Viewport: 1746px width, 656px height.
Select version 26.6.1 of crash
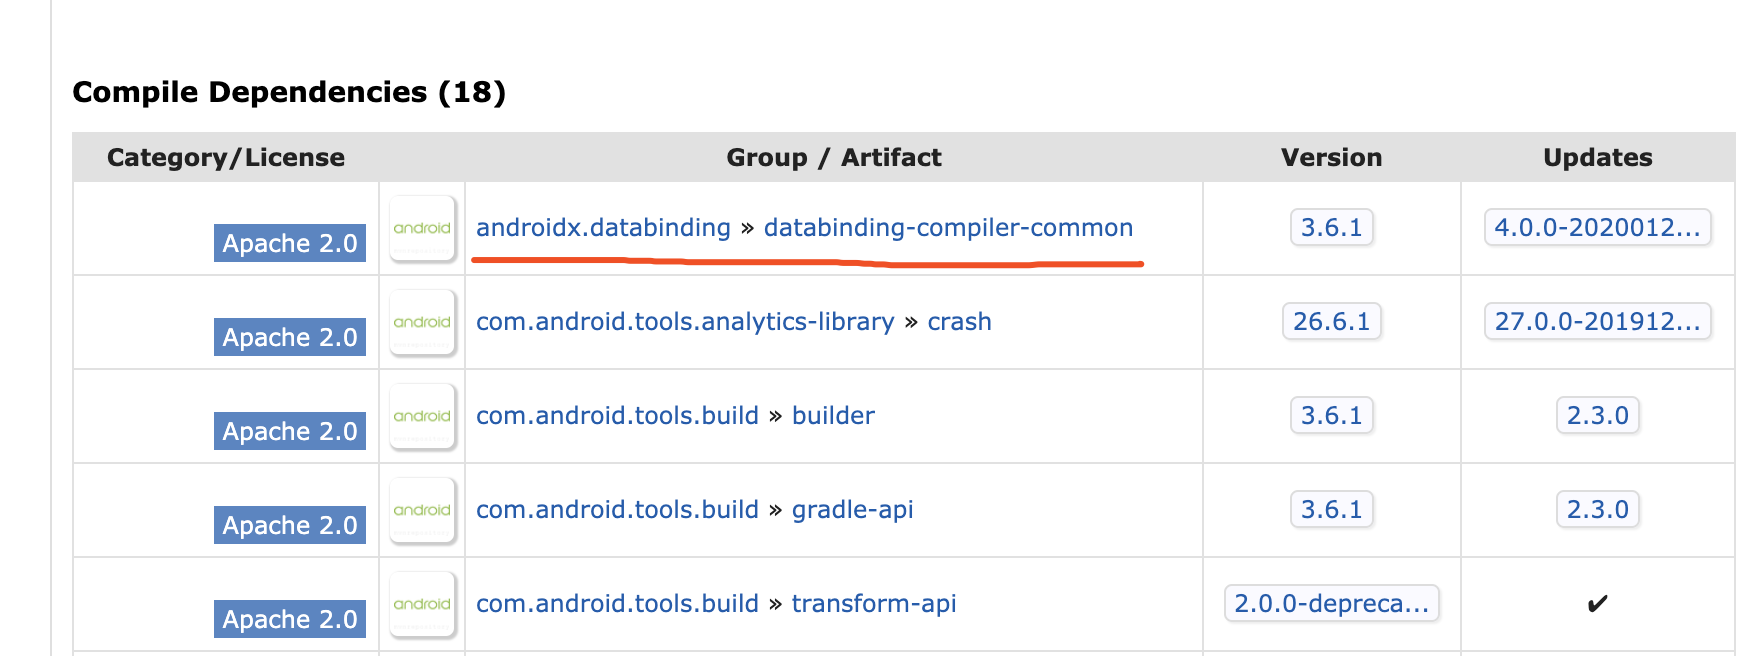coord(1331,321)
